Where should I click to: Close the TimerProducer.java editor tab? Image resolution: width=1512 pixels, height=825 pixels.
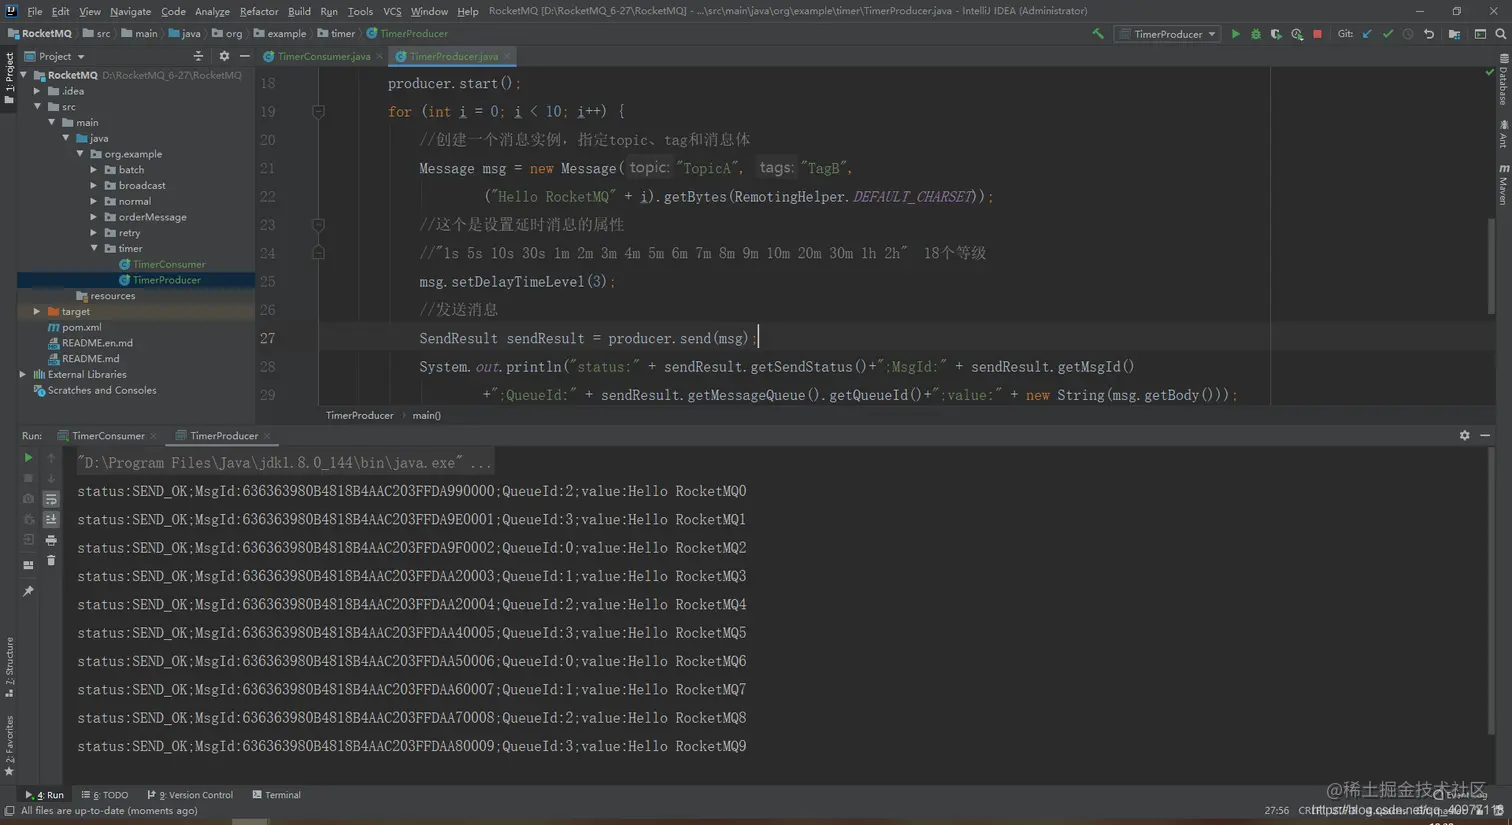click(507, 56)
